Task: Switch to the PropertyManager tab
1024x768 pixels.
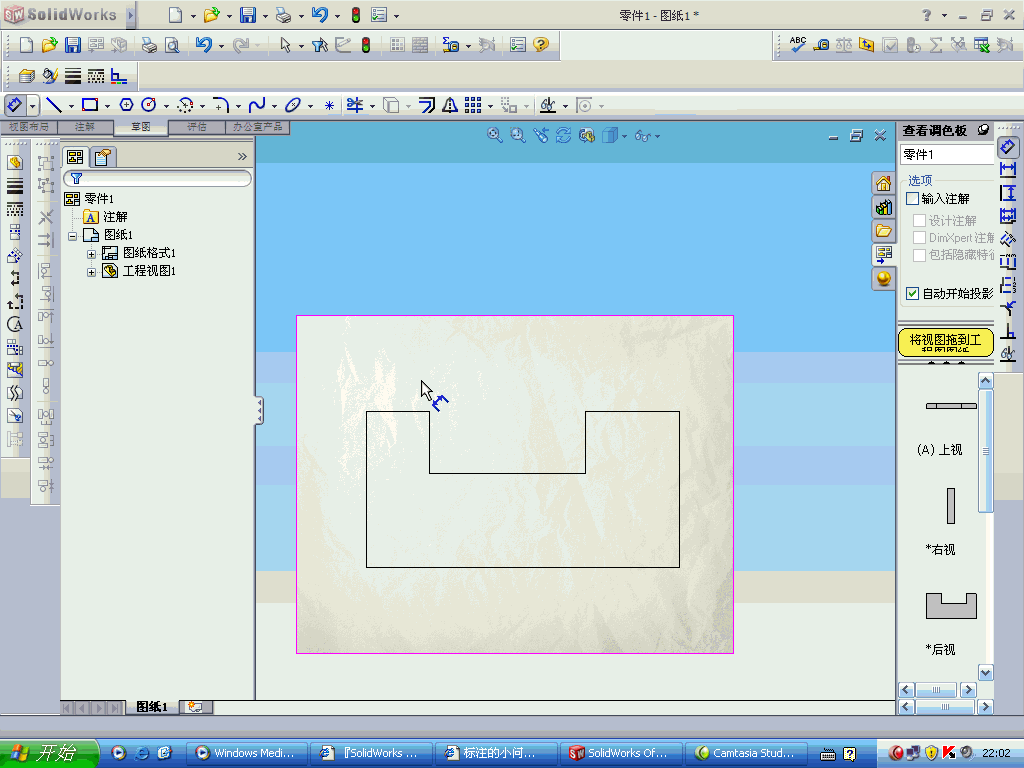Action: (x=103, y=157)
